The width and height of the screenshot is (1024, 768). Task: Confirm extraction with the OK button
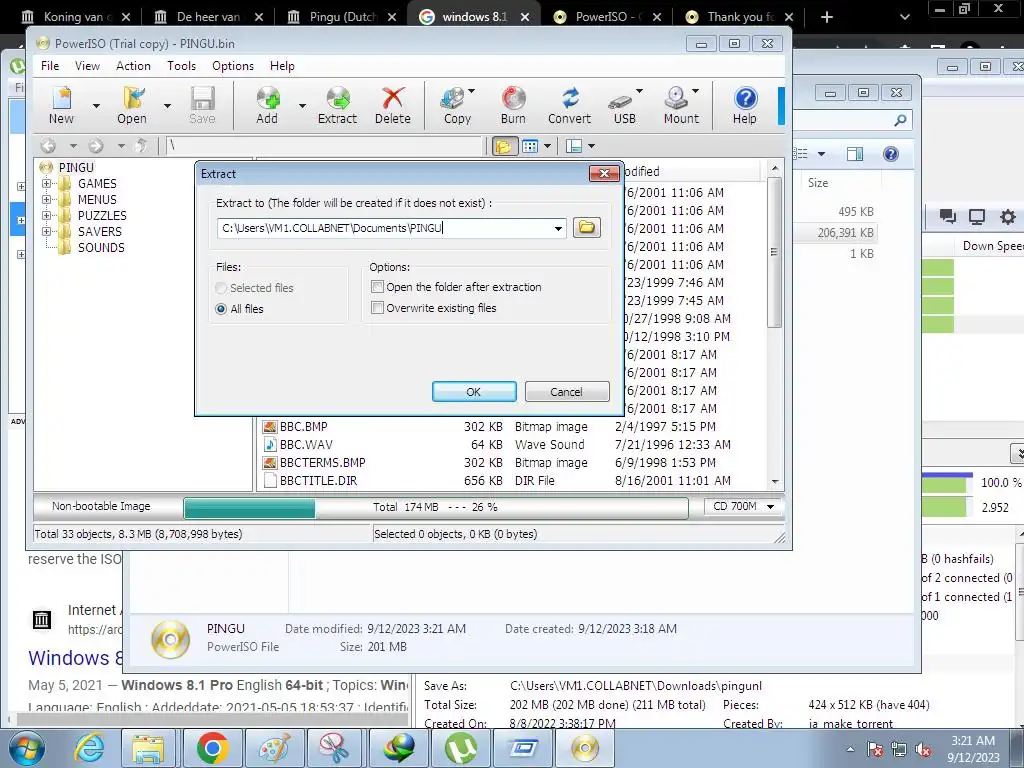(474, 392)
